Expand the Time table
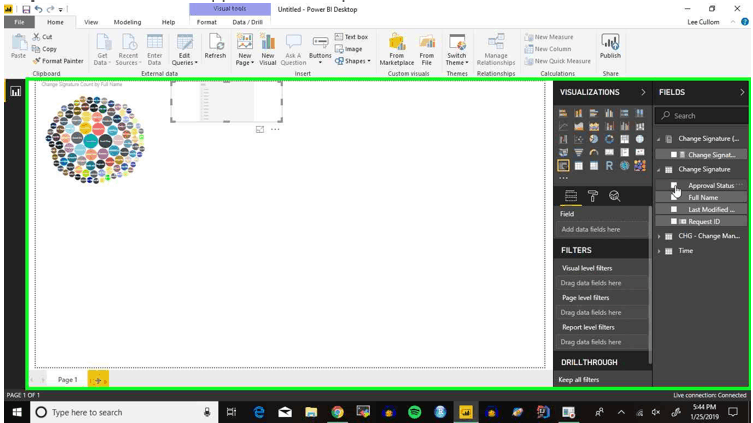Image resolution: width=753 pixels, height=423 pixels. point(659,251)
